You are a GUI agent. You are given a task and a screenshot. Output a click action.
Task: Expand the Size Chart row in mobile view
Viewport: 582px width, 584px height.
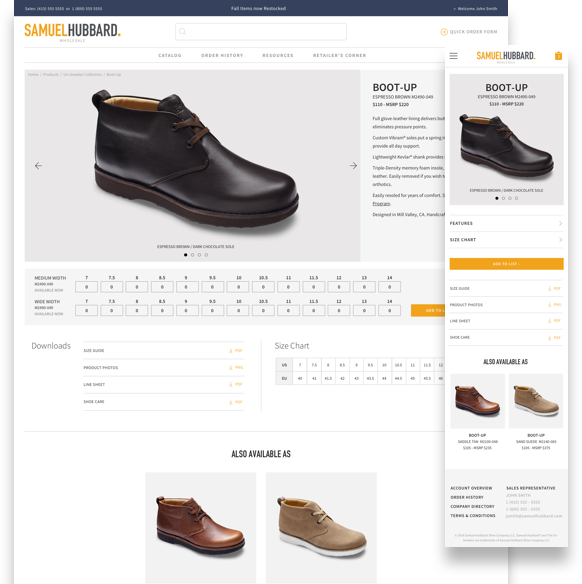coord(506,240)
